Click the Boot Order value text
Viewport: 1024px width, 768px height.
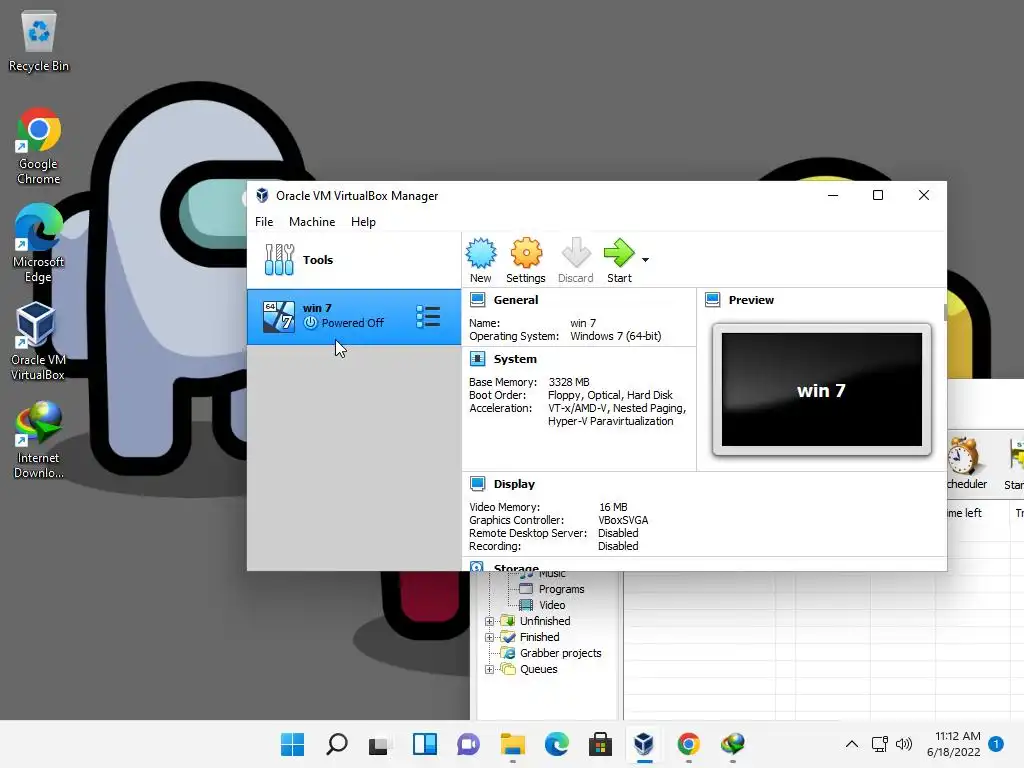pyautogui.click(x=610, y=395)
